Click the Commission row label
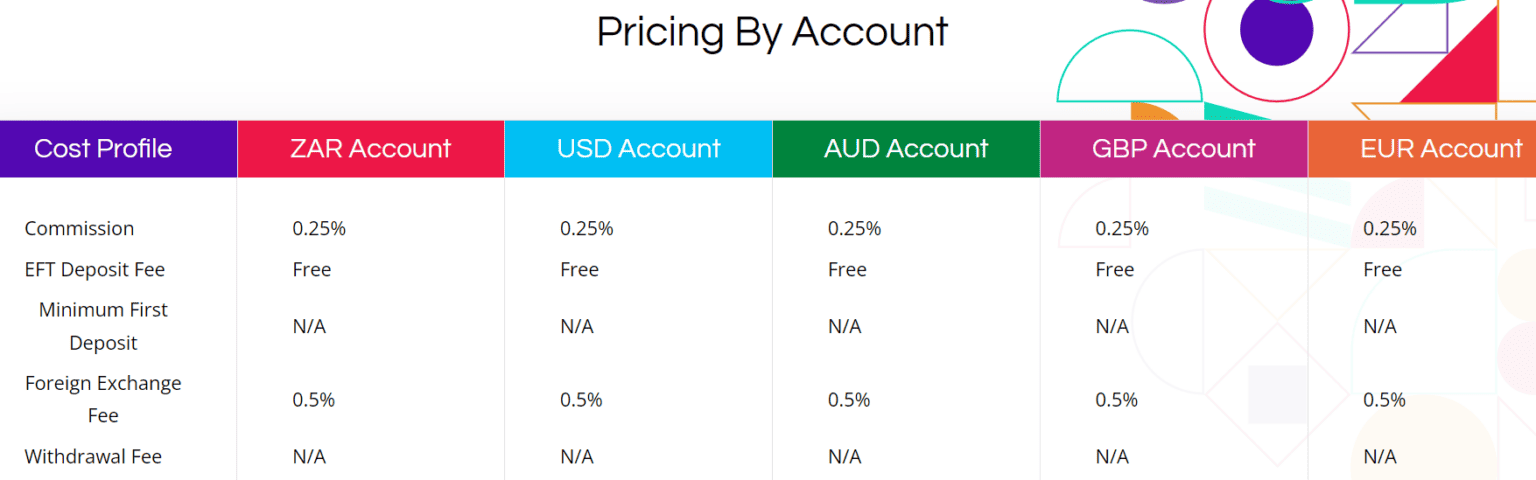The width and height of the screenshot is (1536, 480). click(79, 228)
